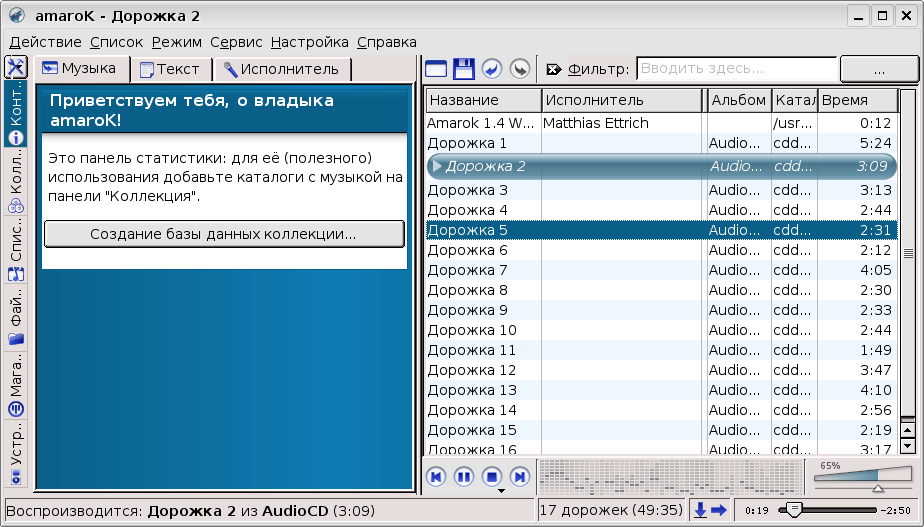
Task: Select the Дорожка 13 playlist row
Action: pos(661,391)
